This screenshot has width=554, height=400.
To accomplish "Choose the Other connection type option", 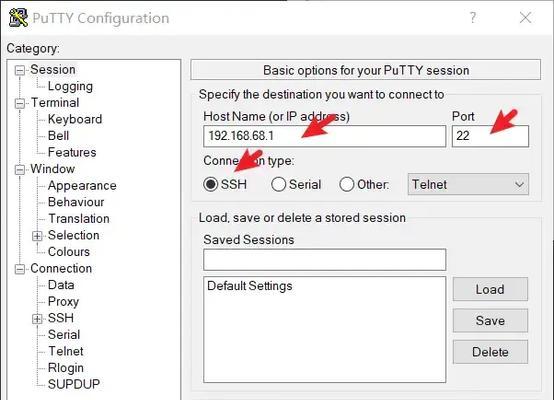I will tap(346, 184).
